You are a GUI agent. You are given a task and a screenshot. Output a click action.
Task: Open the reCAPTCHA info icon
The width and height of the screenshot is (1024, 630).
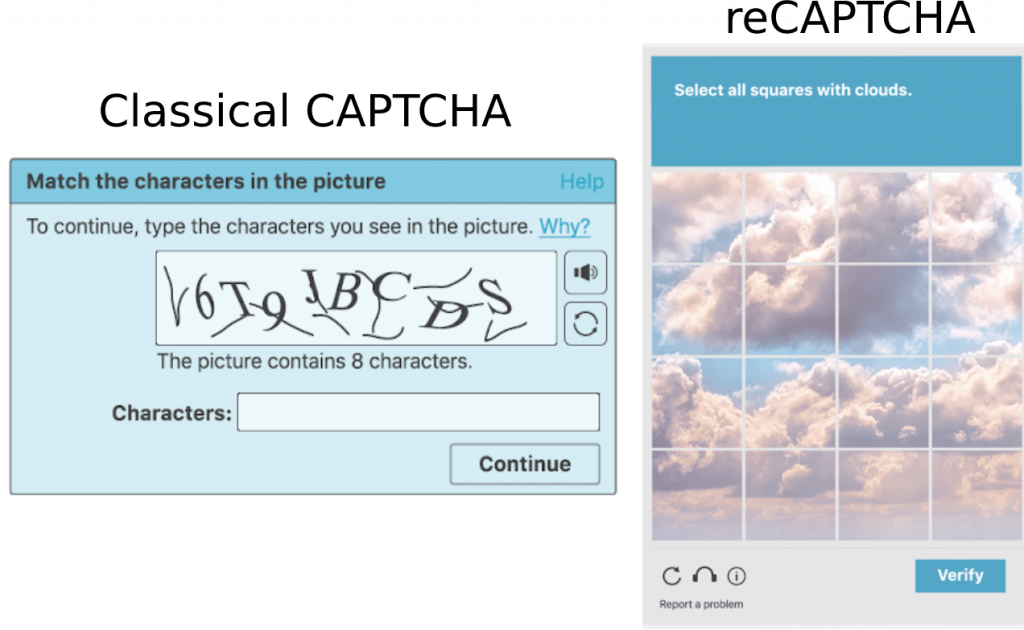736,576
